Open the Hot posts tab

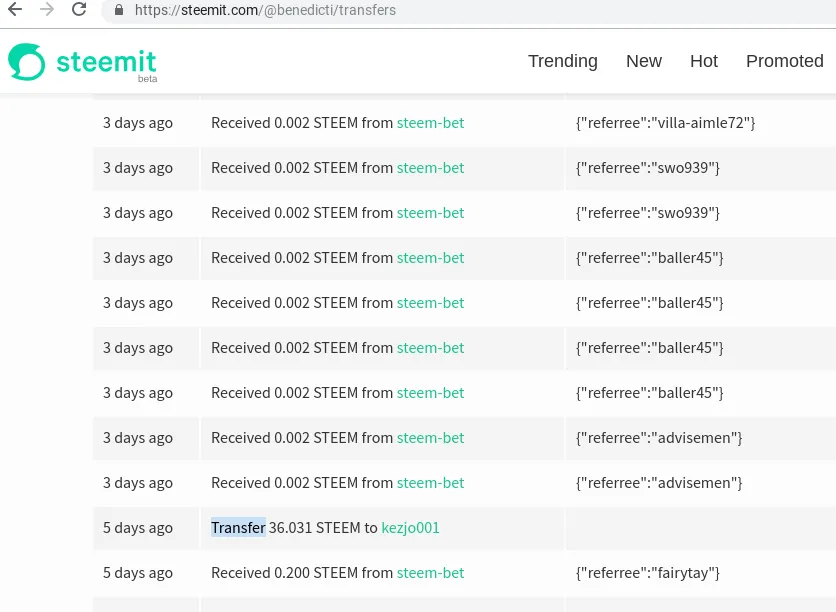click(703, 61)
